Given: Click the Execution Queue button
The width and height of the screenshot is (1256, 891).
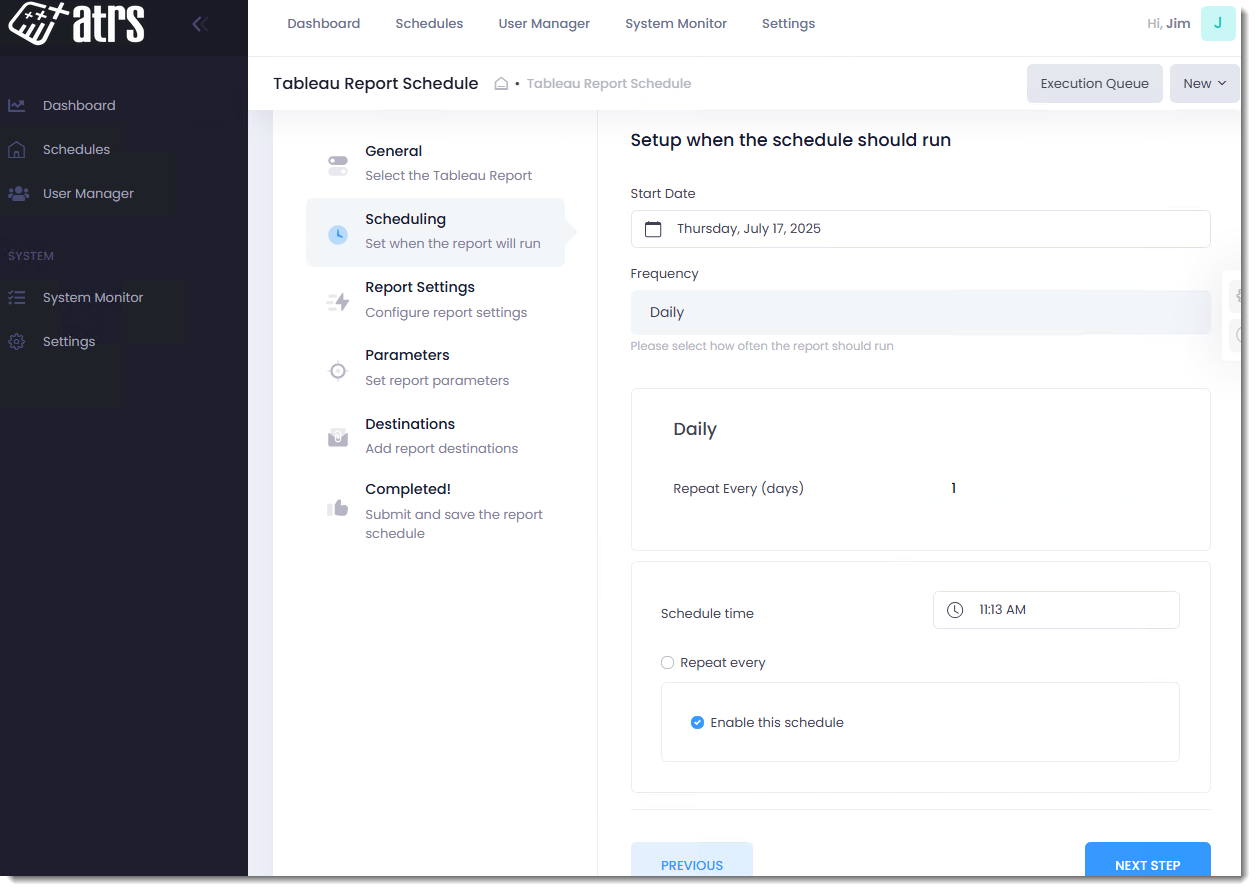Looking at the screenshot, I should 1094,84.
